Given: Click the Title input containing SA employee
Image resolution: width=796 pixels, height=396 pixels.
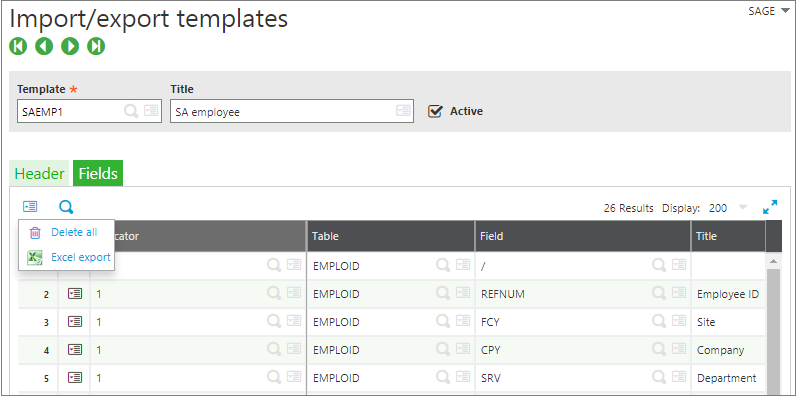Looking at the screenshot, I should point(292,111).
